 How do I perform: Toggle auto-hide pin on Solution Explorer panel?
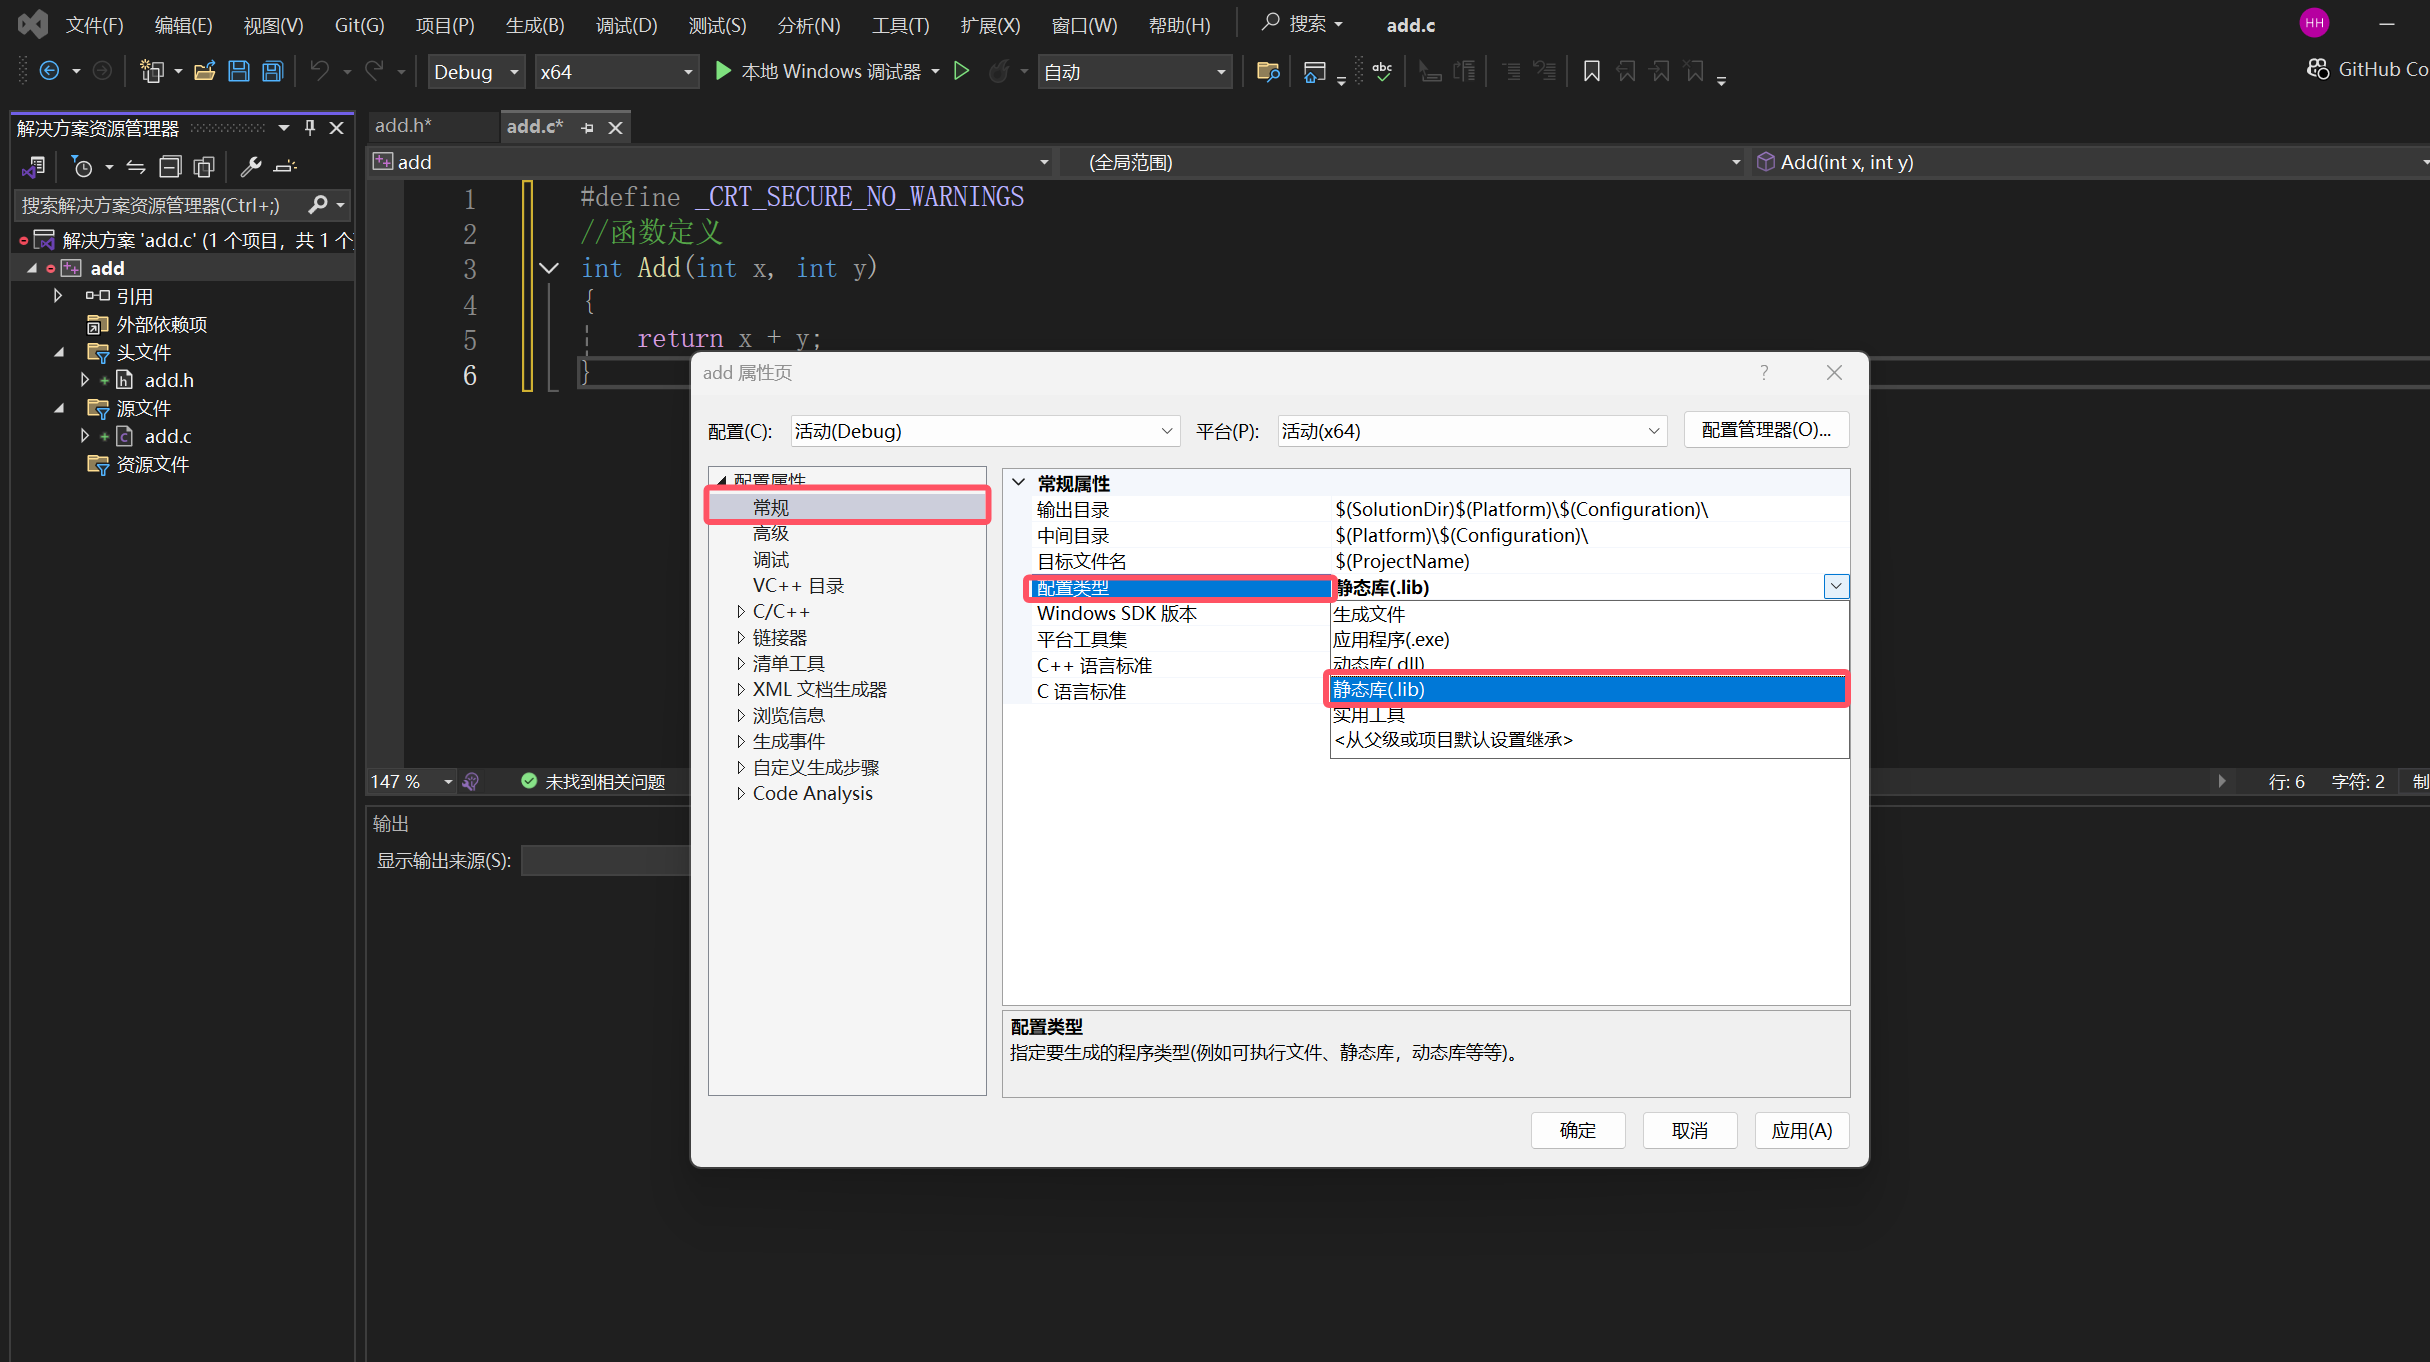point(310,128)
